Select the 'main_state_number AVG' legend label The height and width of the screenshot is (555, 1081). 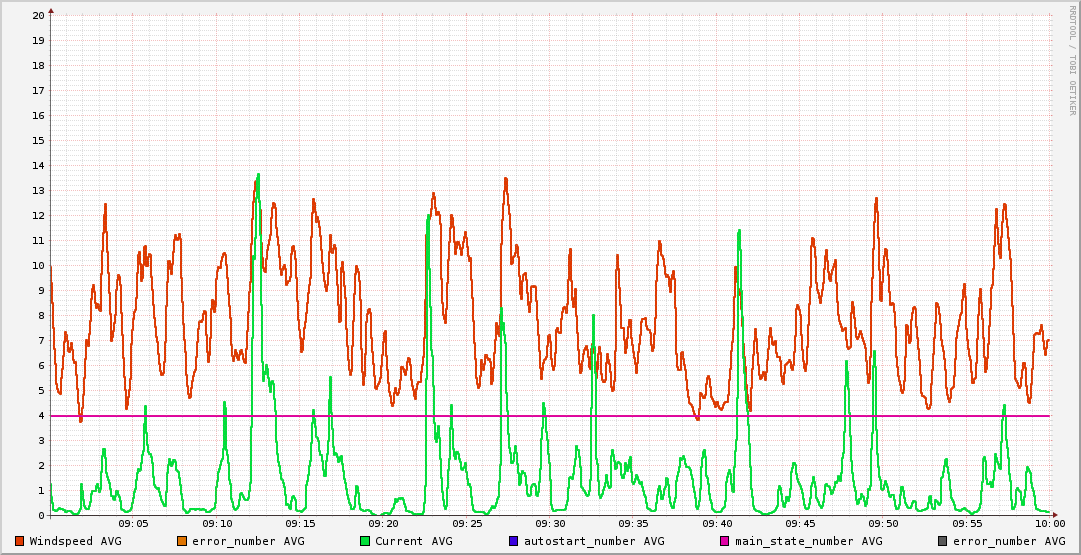click(x=808, y=541)
